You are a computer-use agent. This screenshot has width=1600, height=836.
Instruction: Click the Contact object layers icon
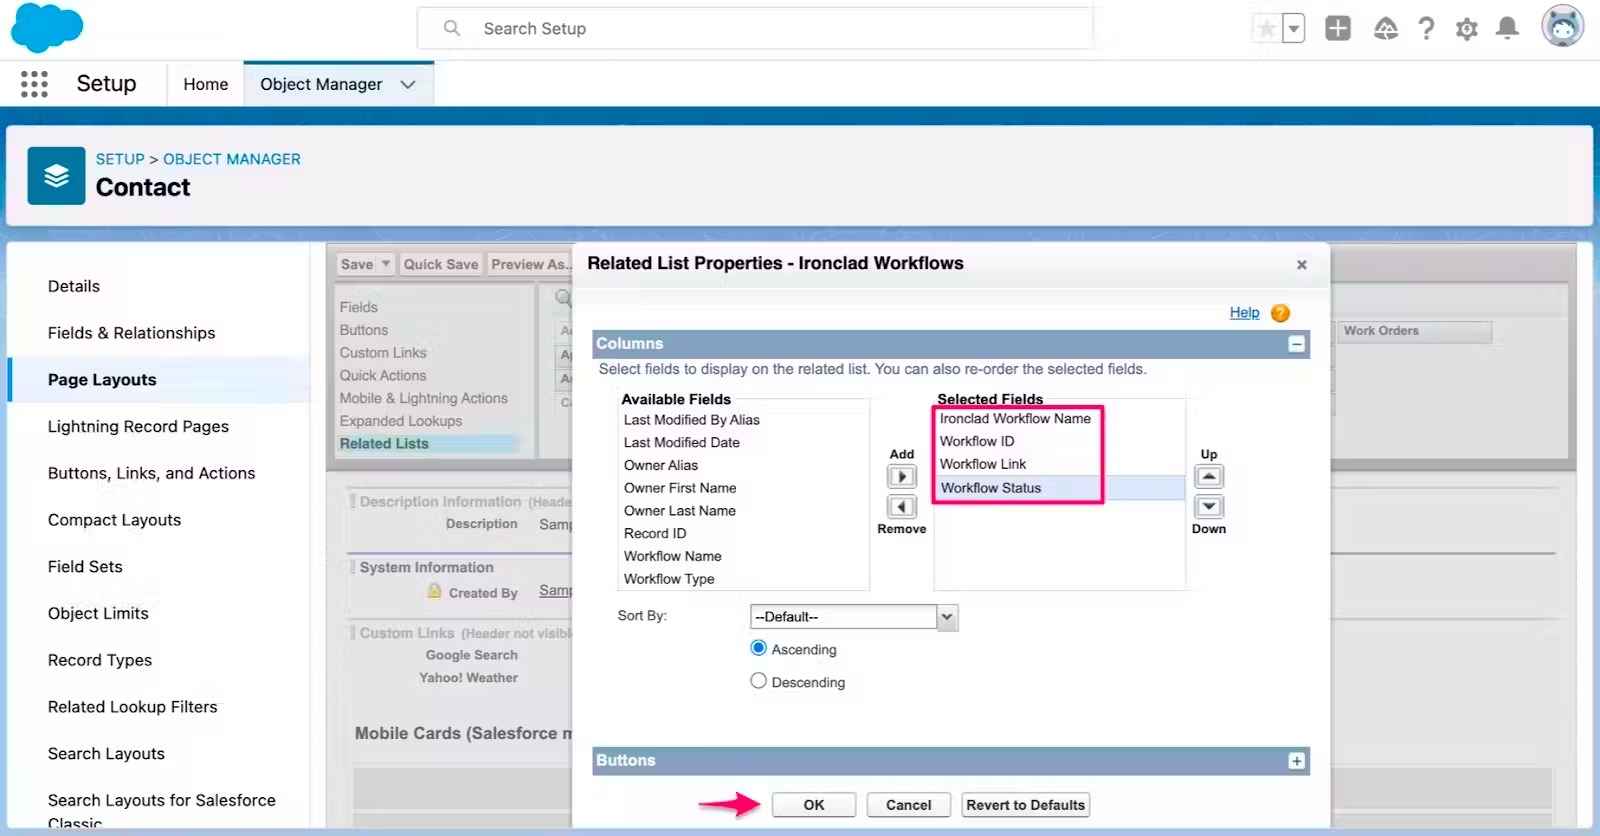(56, 176)
